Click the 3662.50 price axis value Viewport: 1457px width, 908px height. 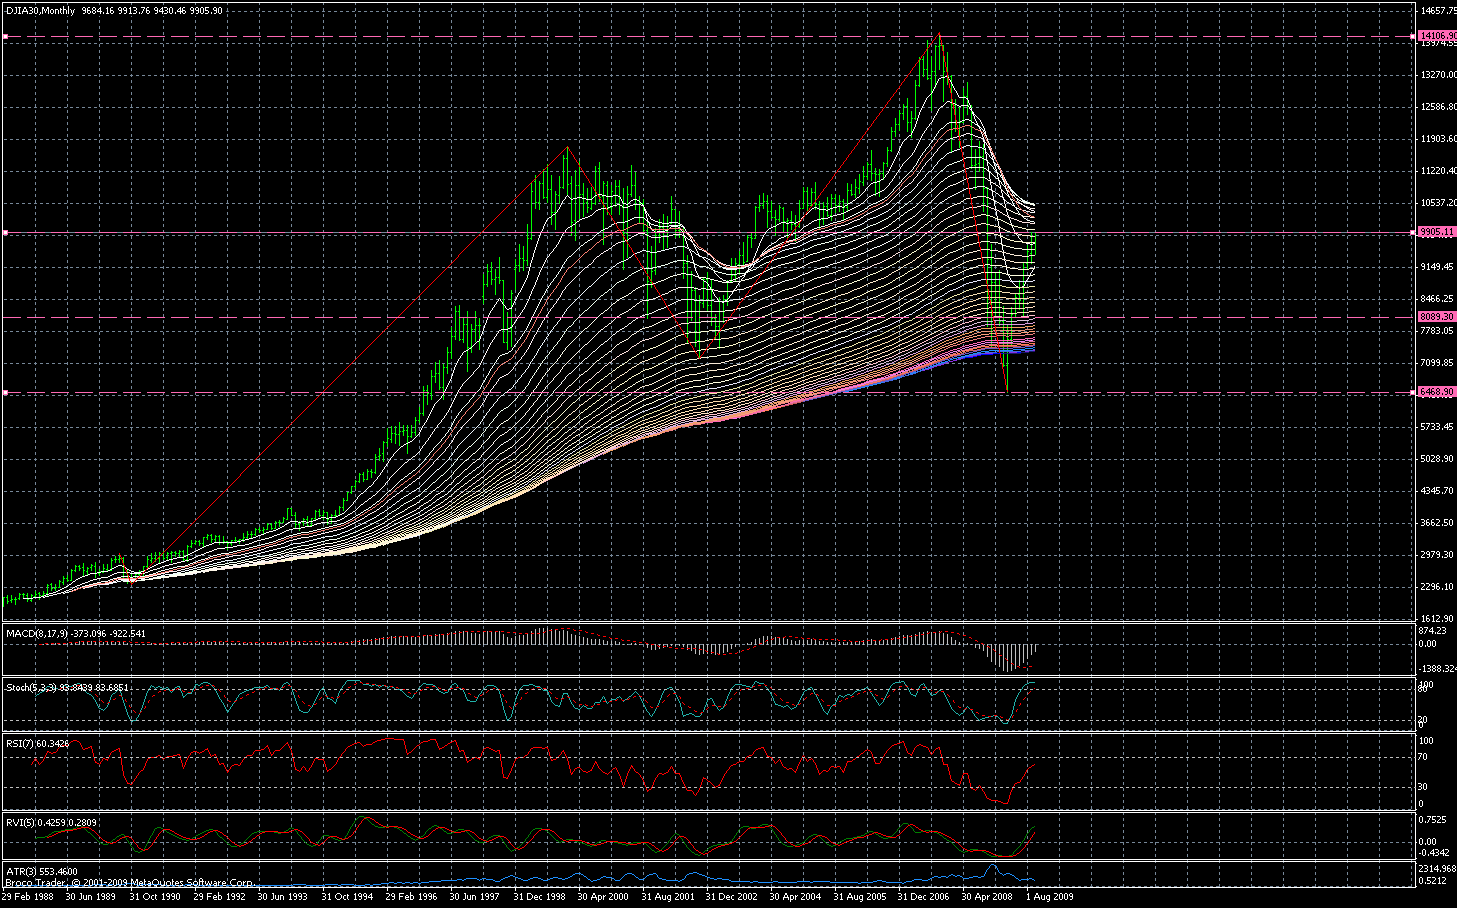[1437, 523]
